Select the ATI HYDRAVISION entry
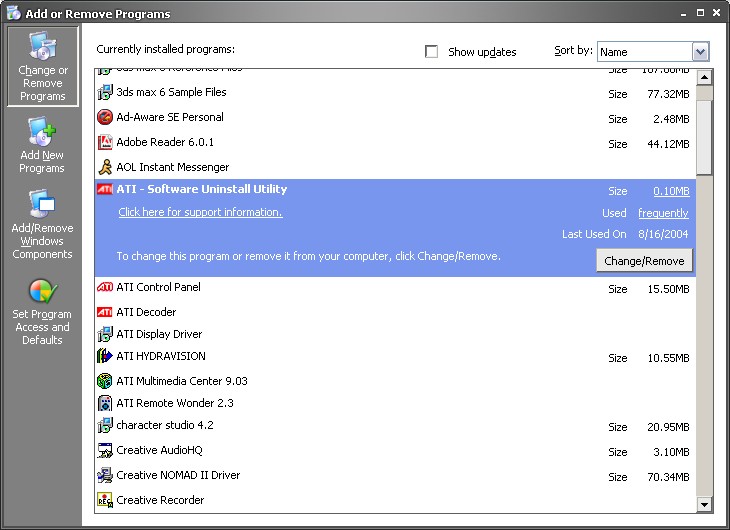730x530 pixels. pos(395,356)
